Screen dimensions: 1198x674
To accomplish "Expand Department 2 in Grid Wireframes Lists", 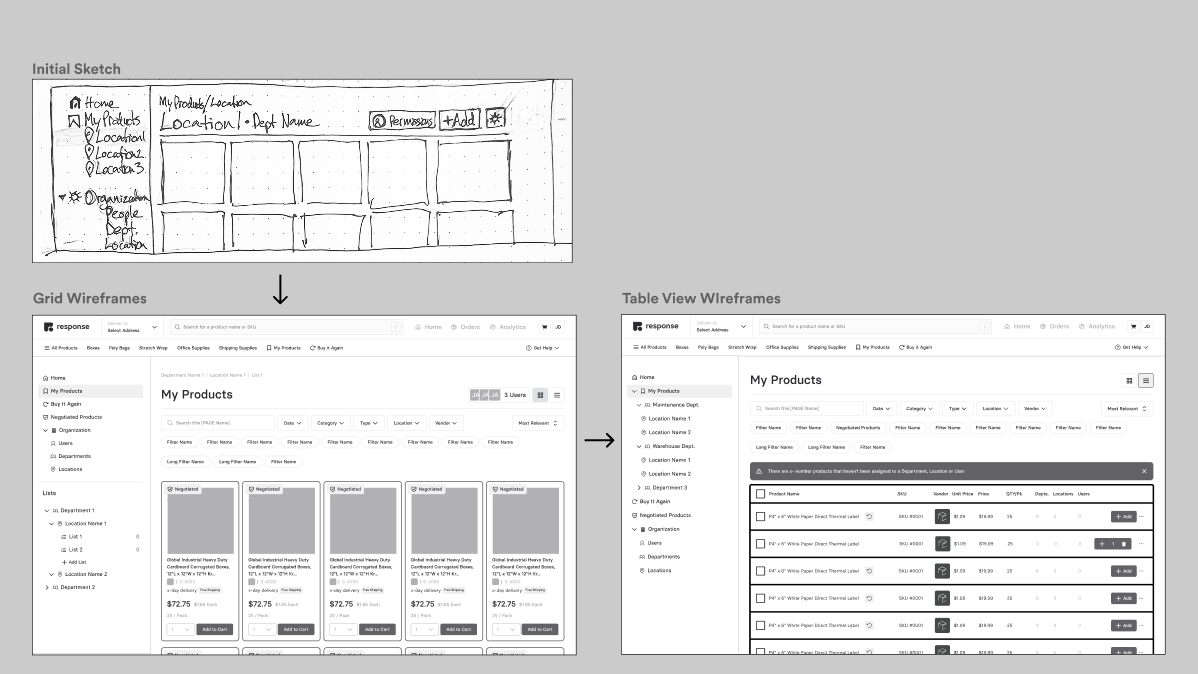I will click(47, 588).
